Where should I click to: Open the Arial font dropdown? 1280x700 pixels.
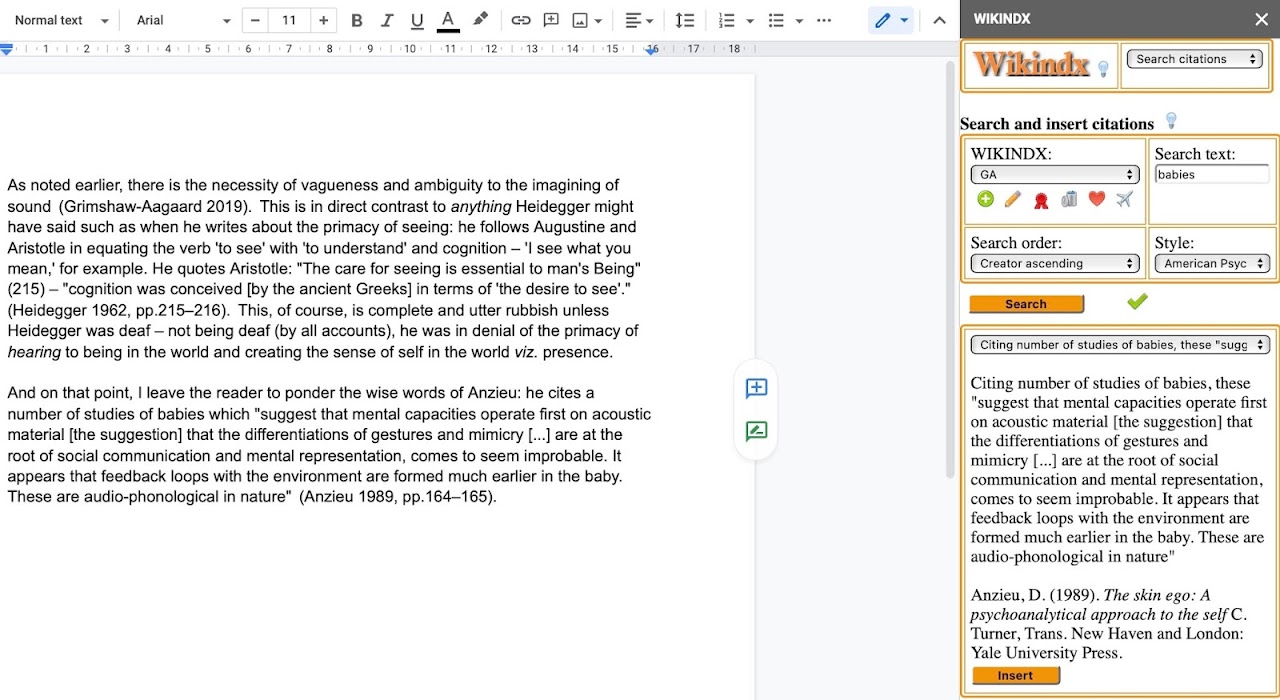tap(183, 20)
